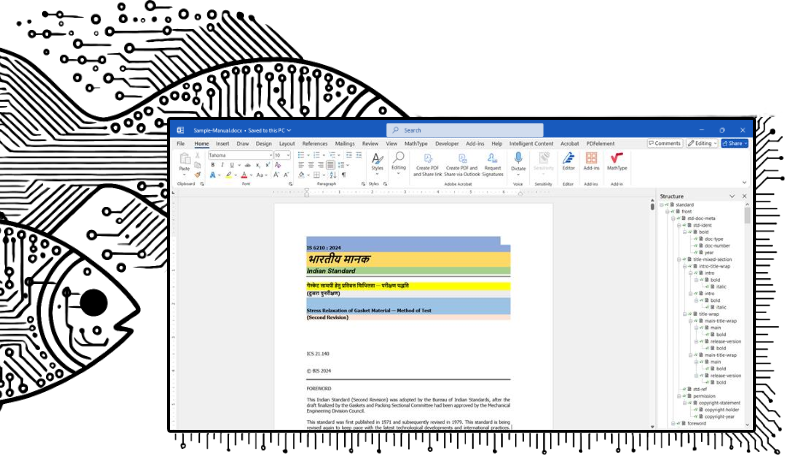The height and width of the screenshot is (457, 800).
Task: Click the Dictate microphone icon
Action: click(x=518, y=159)
